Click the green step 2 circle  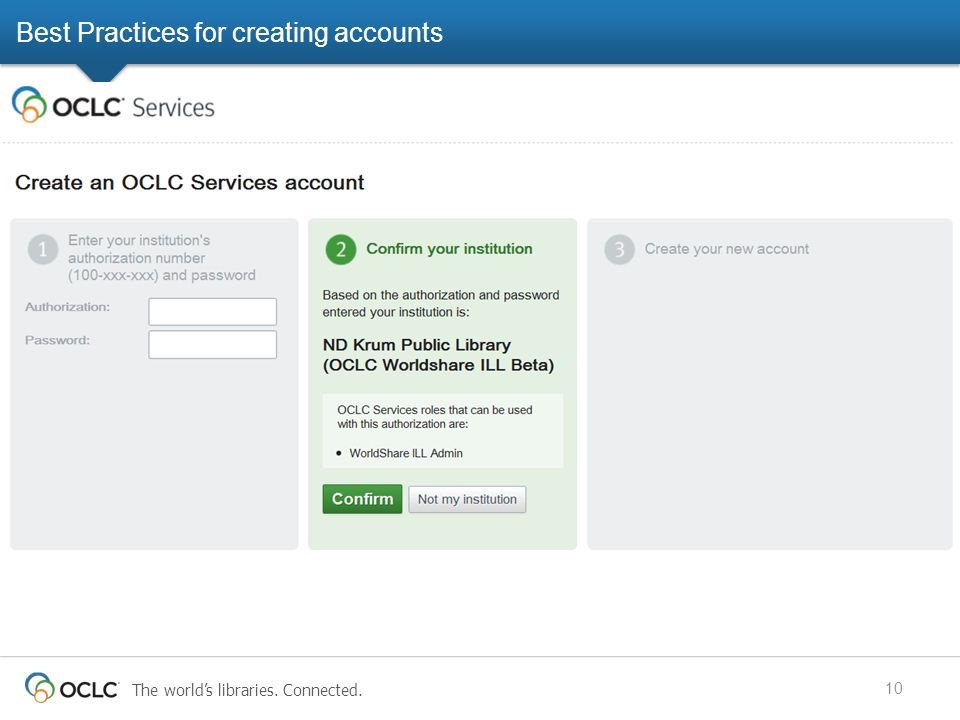point(340,249)
